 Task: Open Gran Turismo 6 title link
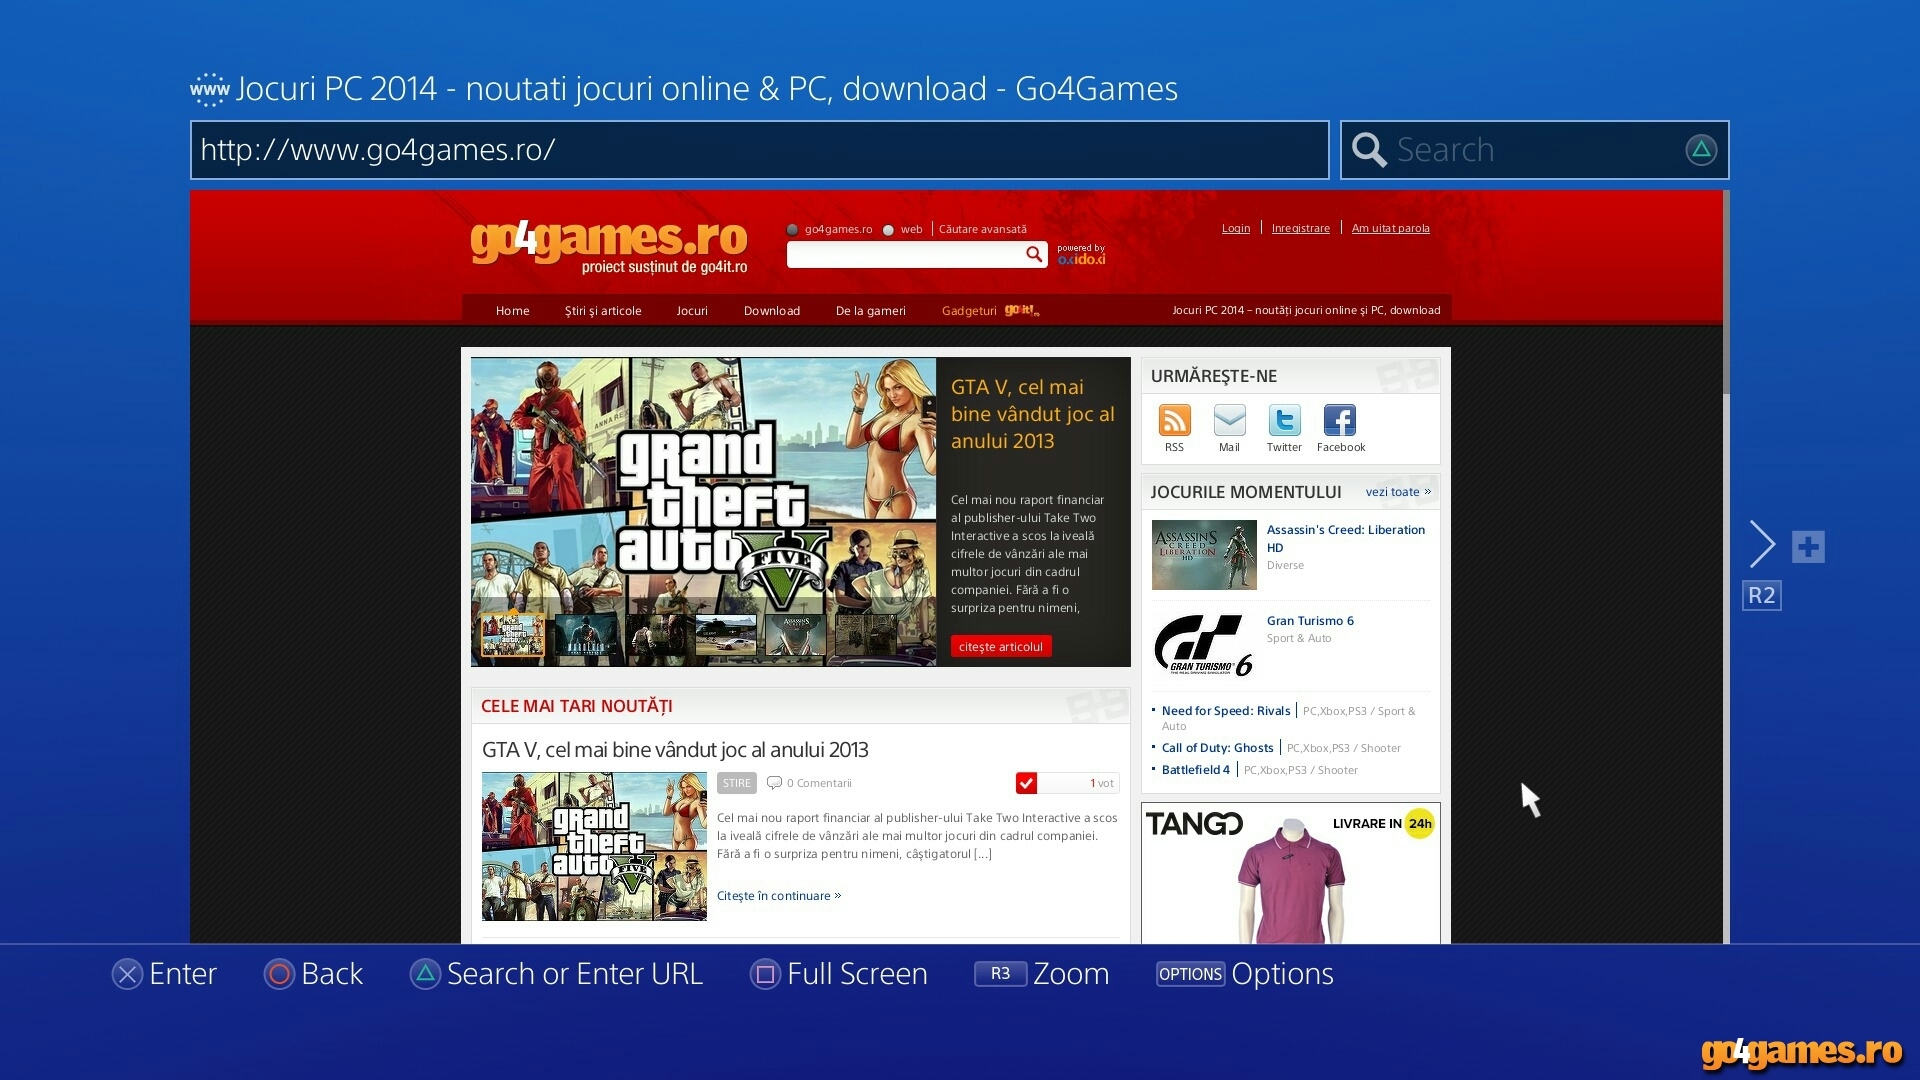coord(1310,621)
